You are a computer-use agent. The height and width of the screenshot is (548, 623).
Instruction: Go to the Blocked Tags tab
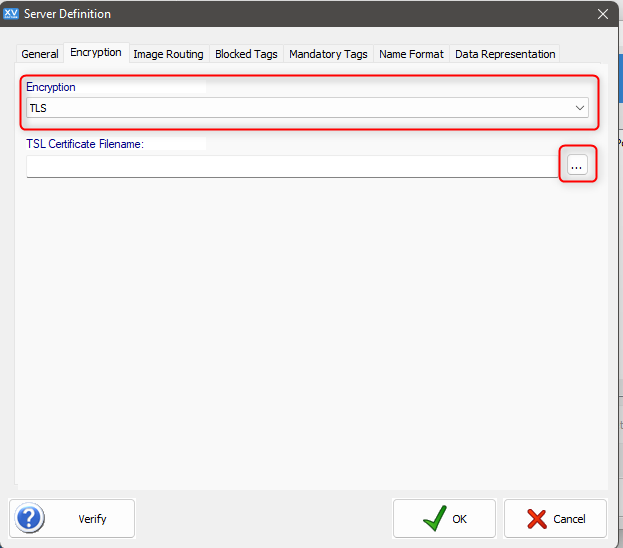click(x=246, y=54)
